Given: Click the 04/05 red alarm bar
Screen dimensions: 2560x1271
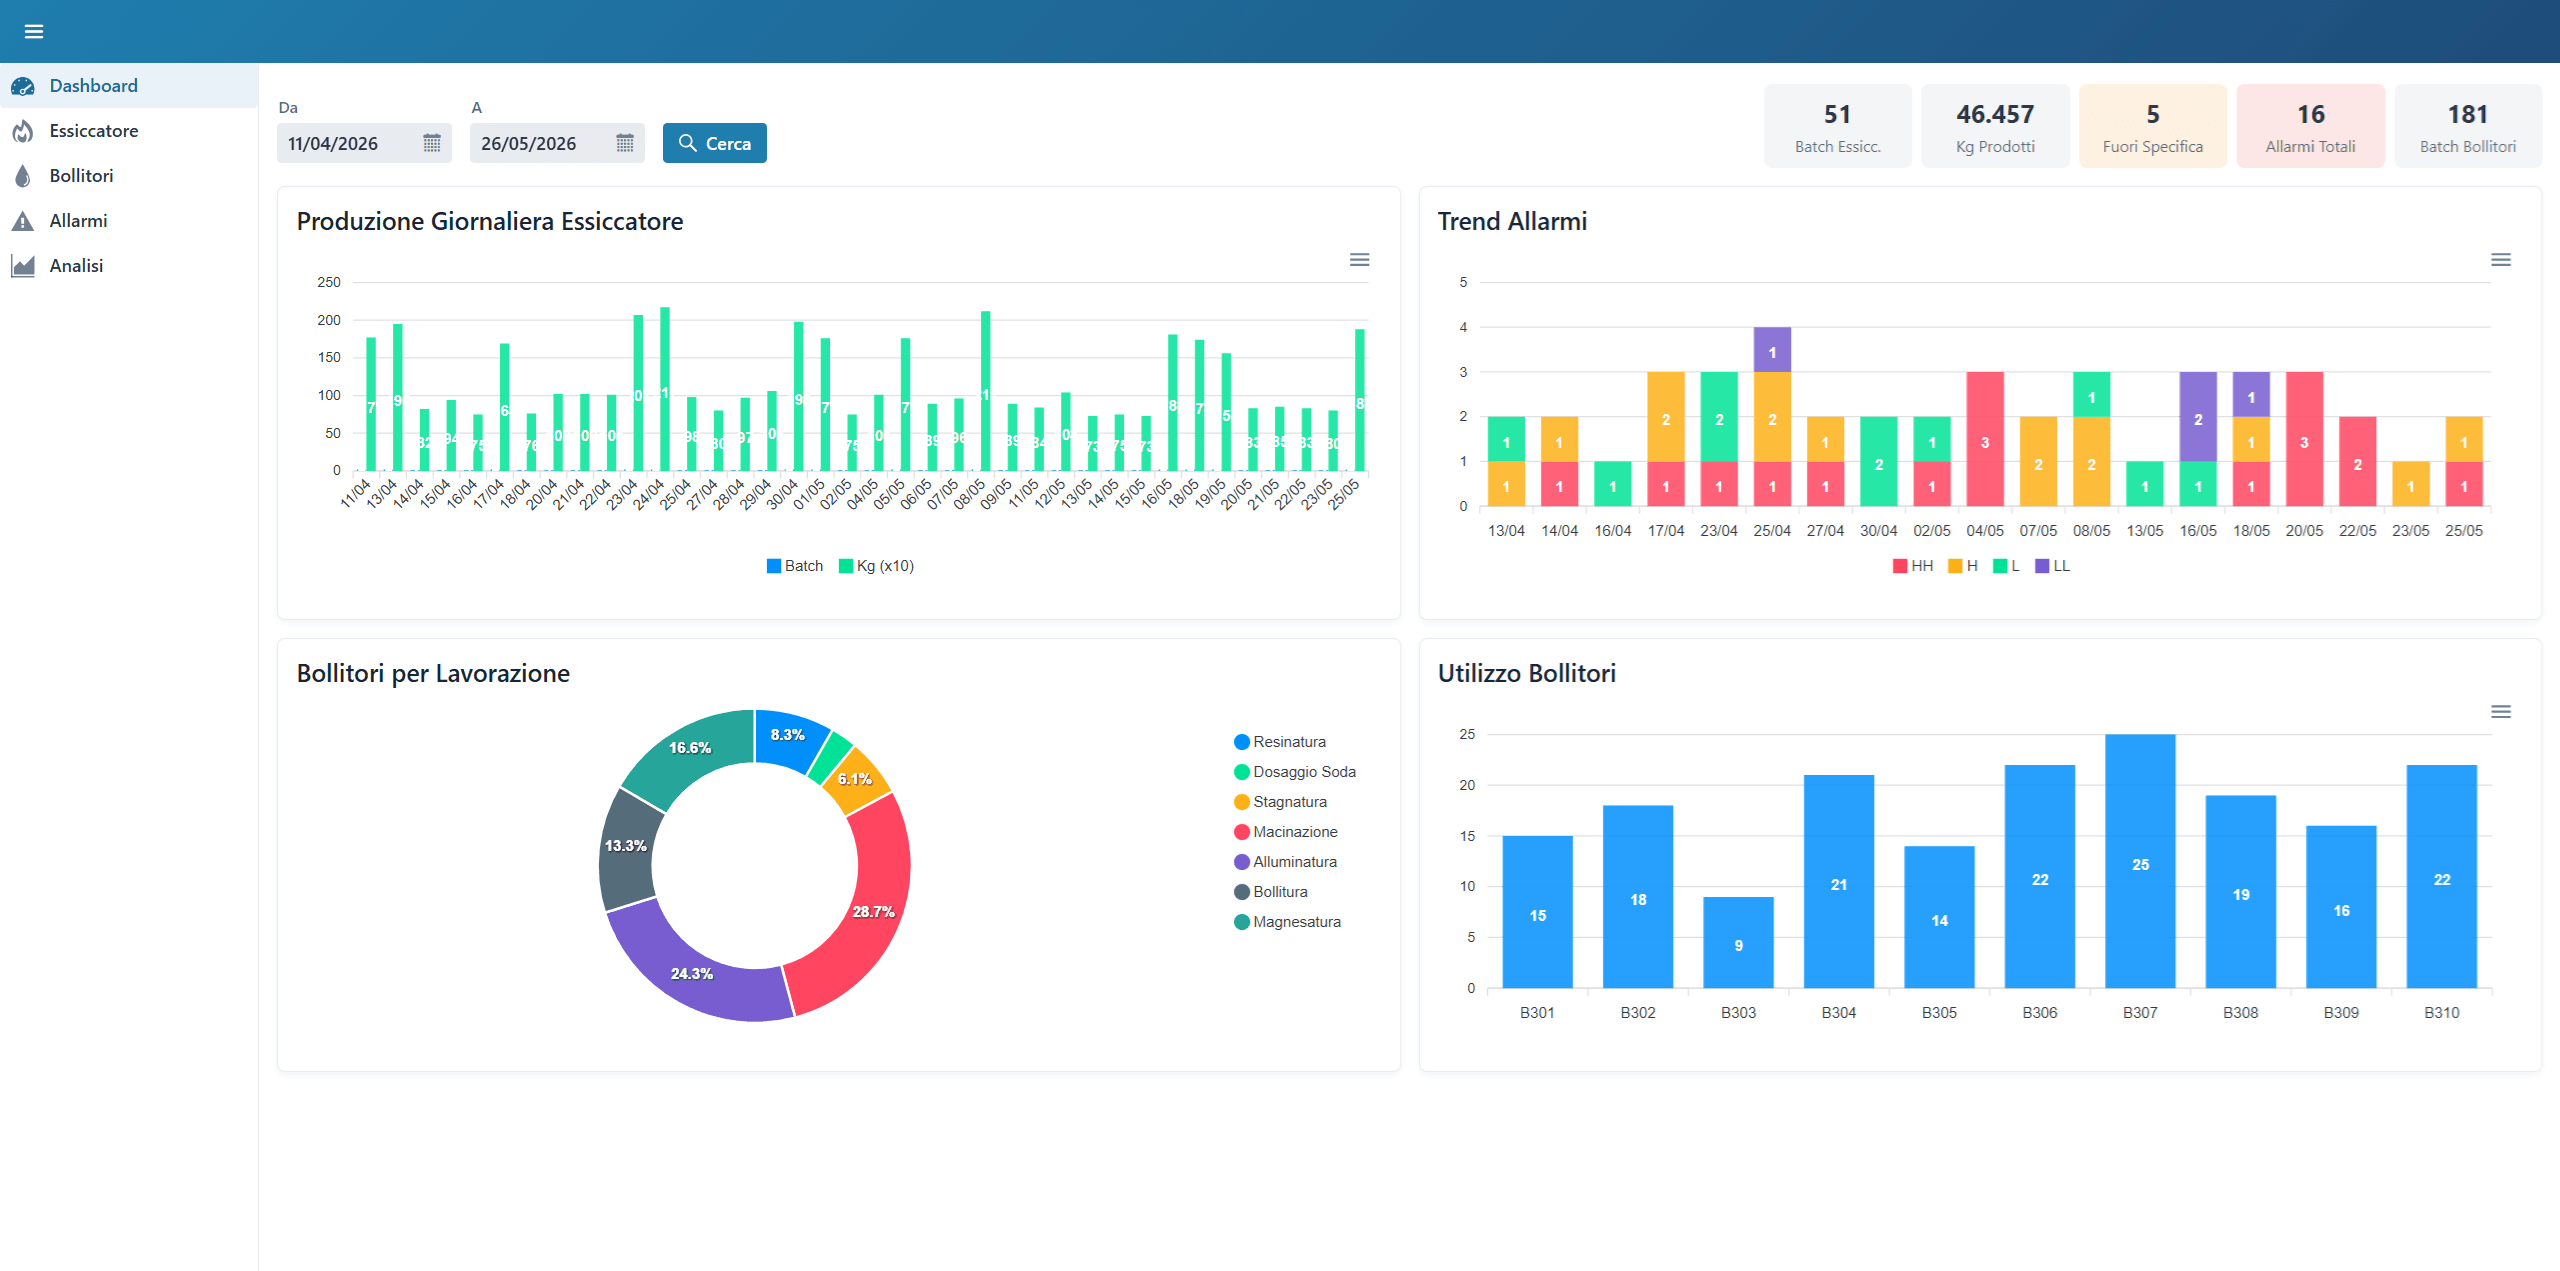Looking at the screenshot, I should (x=1985, y=439).
